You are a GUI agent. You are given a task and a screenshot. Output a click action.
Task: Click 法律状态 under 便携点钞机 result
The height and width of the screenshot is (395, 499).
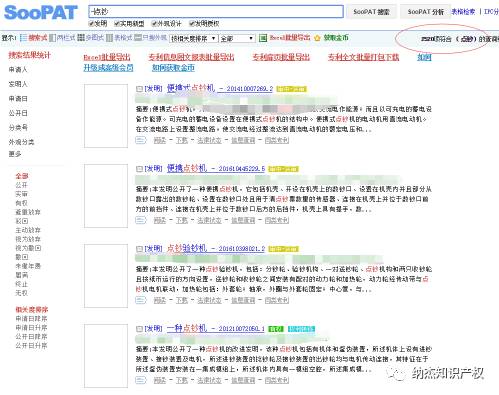point(209,220)
